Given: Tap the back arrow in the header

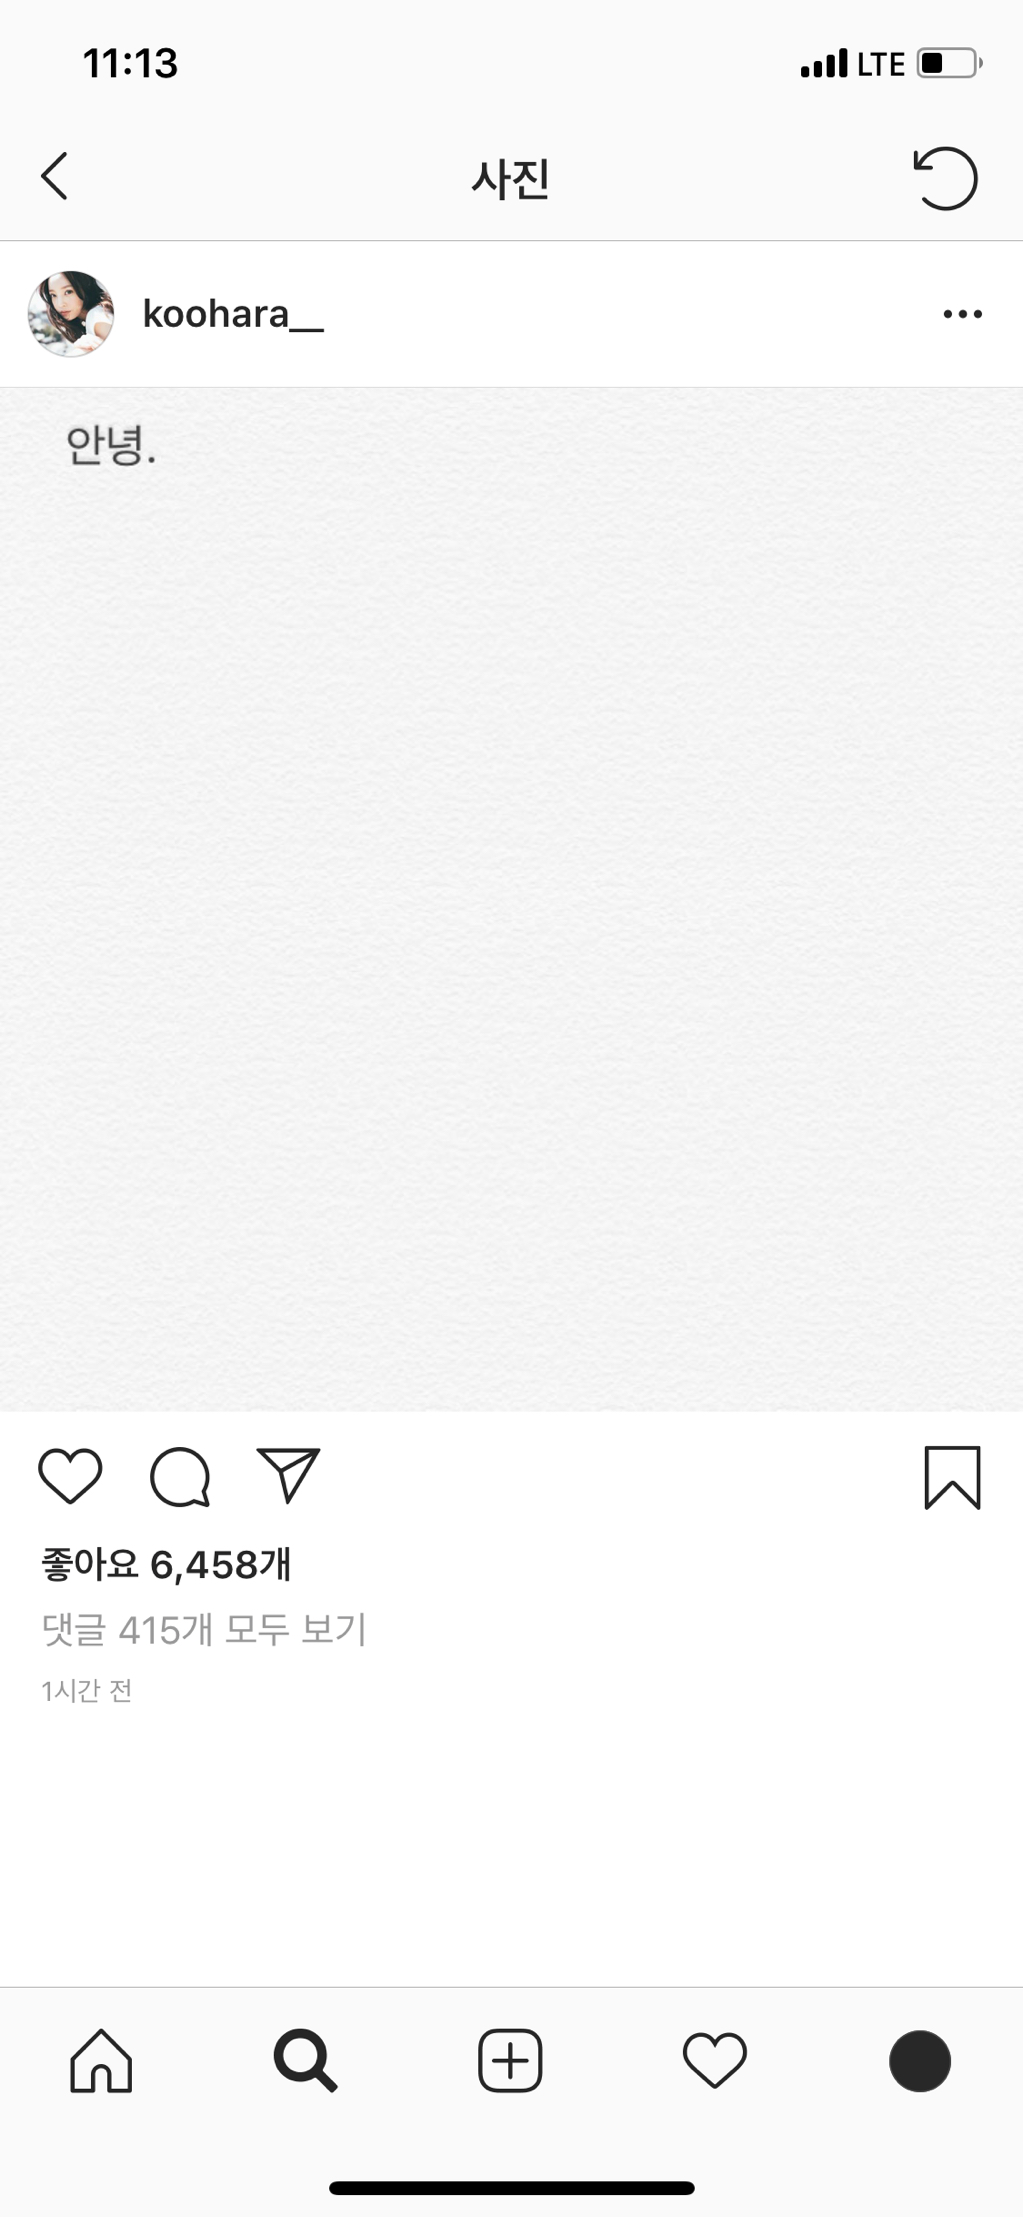Looking at the screenshot, I should [x=55, y=177].
